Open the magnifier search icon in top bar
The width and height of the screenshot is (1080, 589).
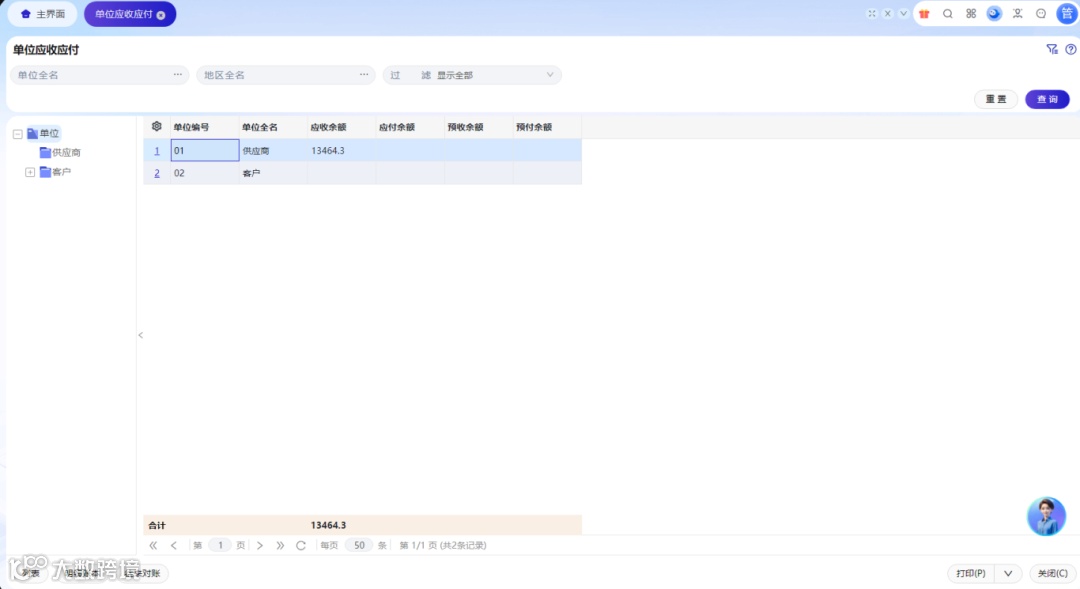(948, 14)
